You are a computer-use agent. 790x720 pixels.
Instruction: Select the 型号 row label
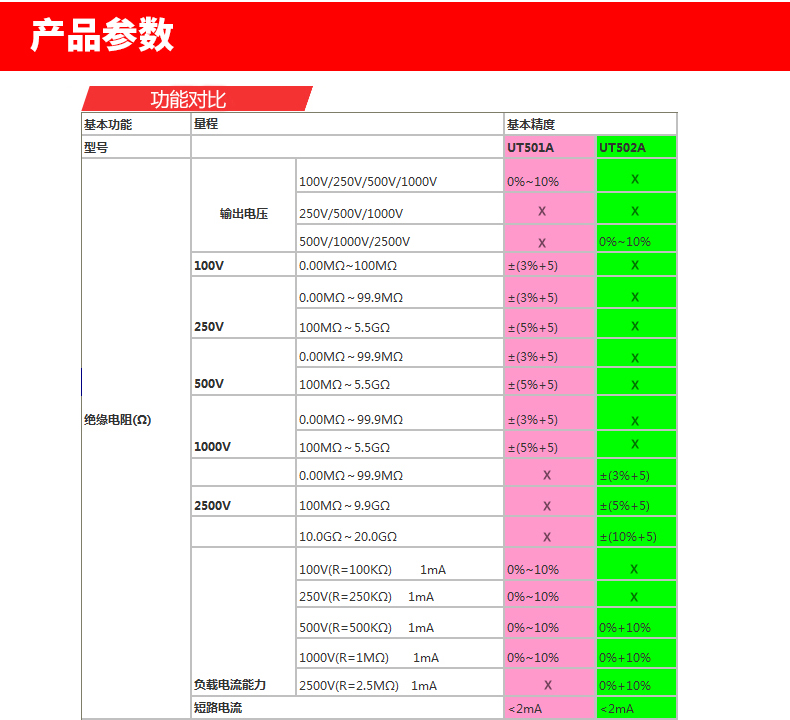[x=96, y=148]
